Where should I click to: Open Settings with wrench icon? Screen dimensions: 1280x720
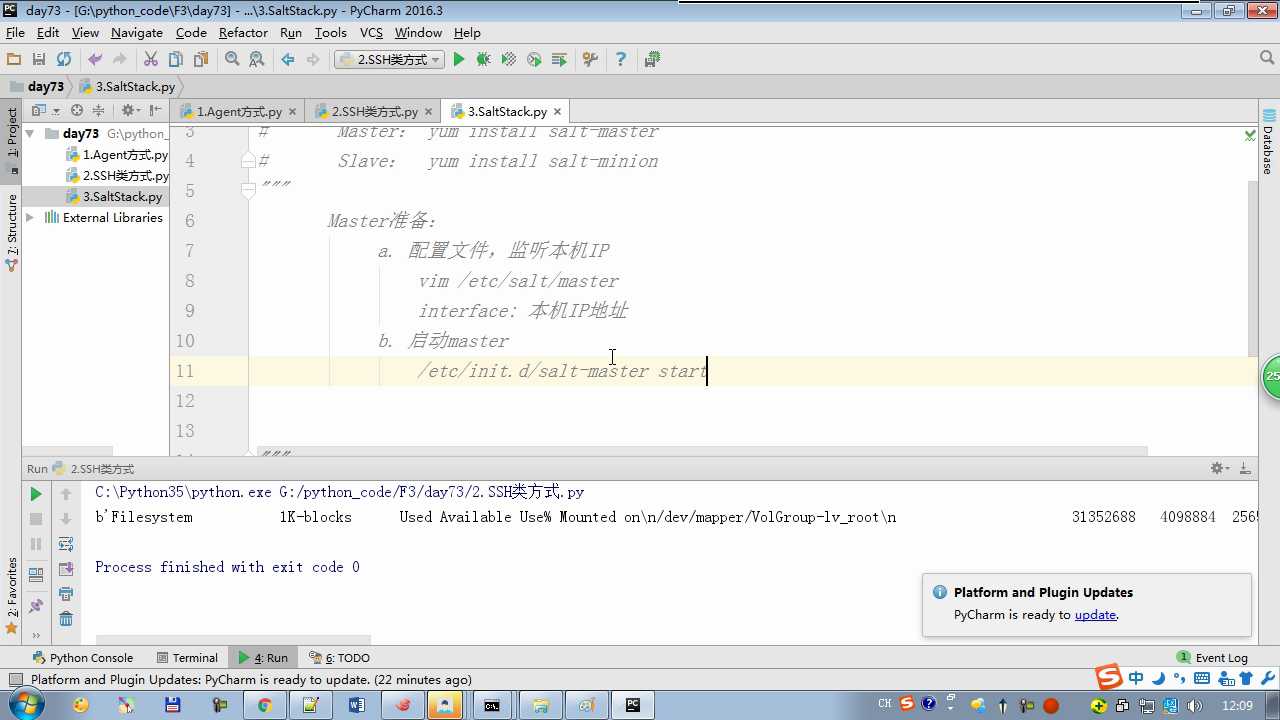[590, 60]
